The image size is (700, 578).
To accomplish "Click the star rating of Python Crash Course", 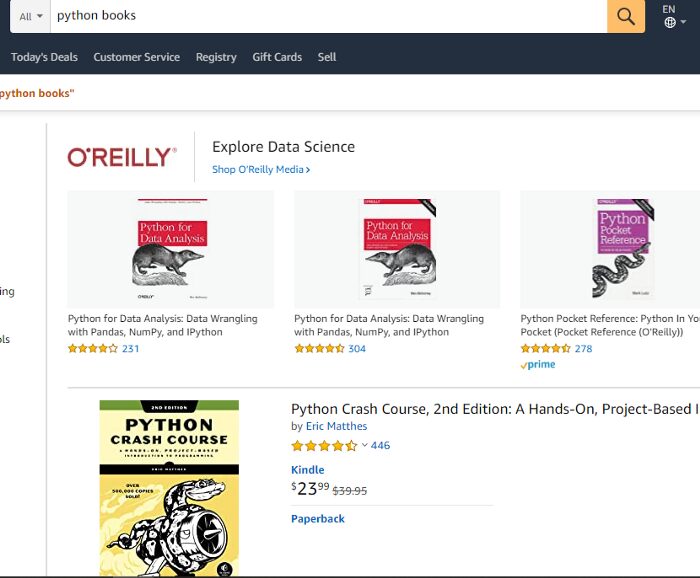I will click(323, 446).
